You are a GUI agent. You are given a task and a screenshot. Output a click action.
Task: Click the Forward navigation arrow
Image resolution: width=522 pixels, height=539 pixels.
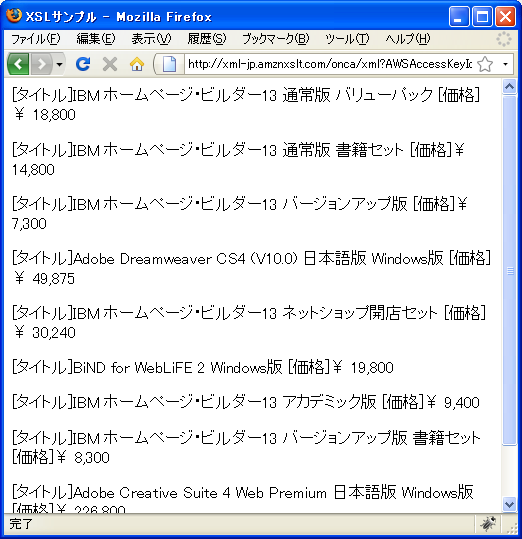pos(41,64)
